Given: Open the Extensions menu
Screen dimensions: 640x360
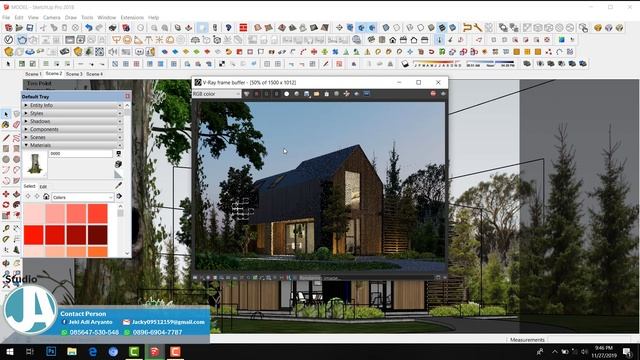Looking at the screenshot, I should point(132,18).
